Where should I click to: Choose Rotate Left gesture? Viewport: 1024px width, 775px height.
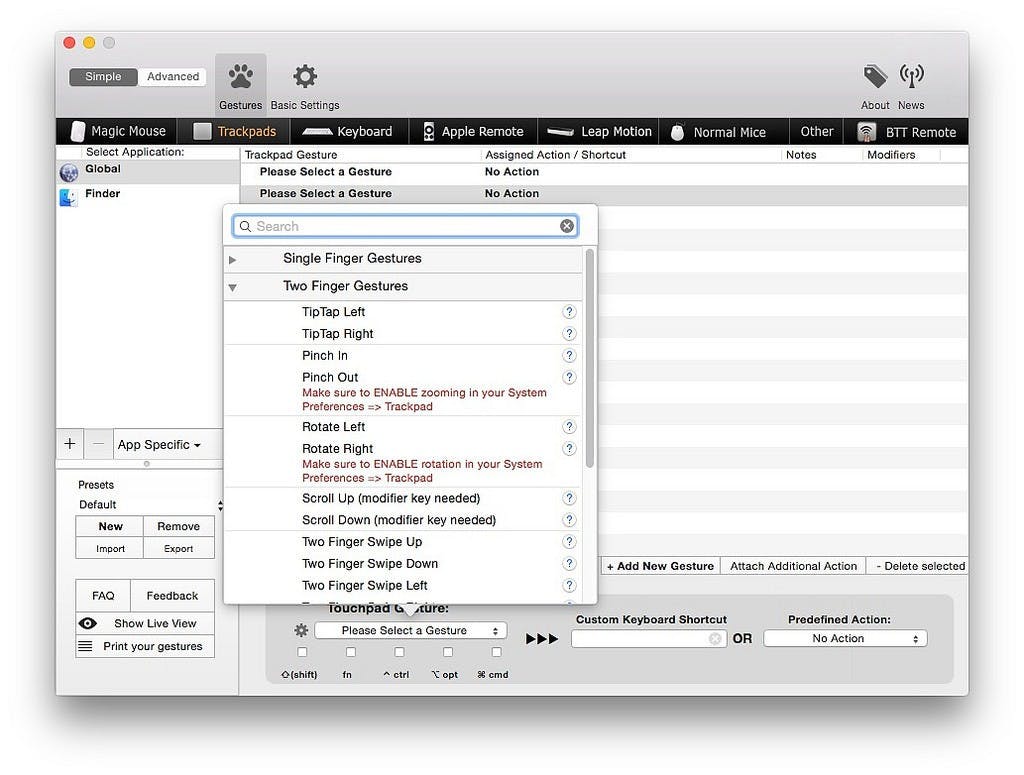click(x=333, y=427)
